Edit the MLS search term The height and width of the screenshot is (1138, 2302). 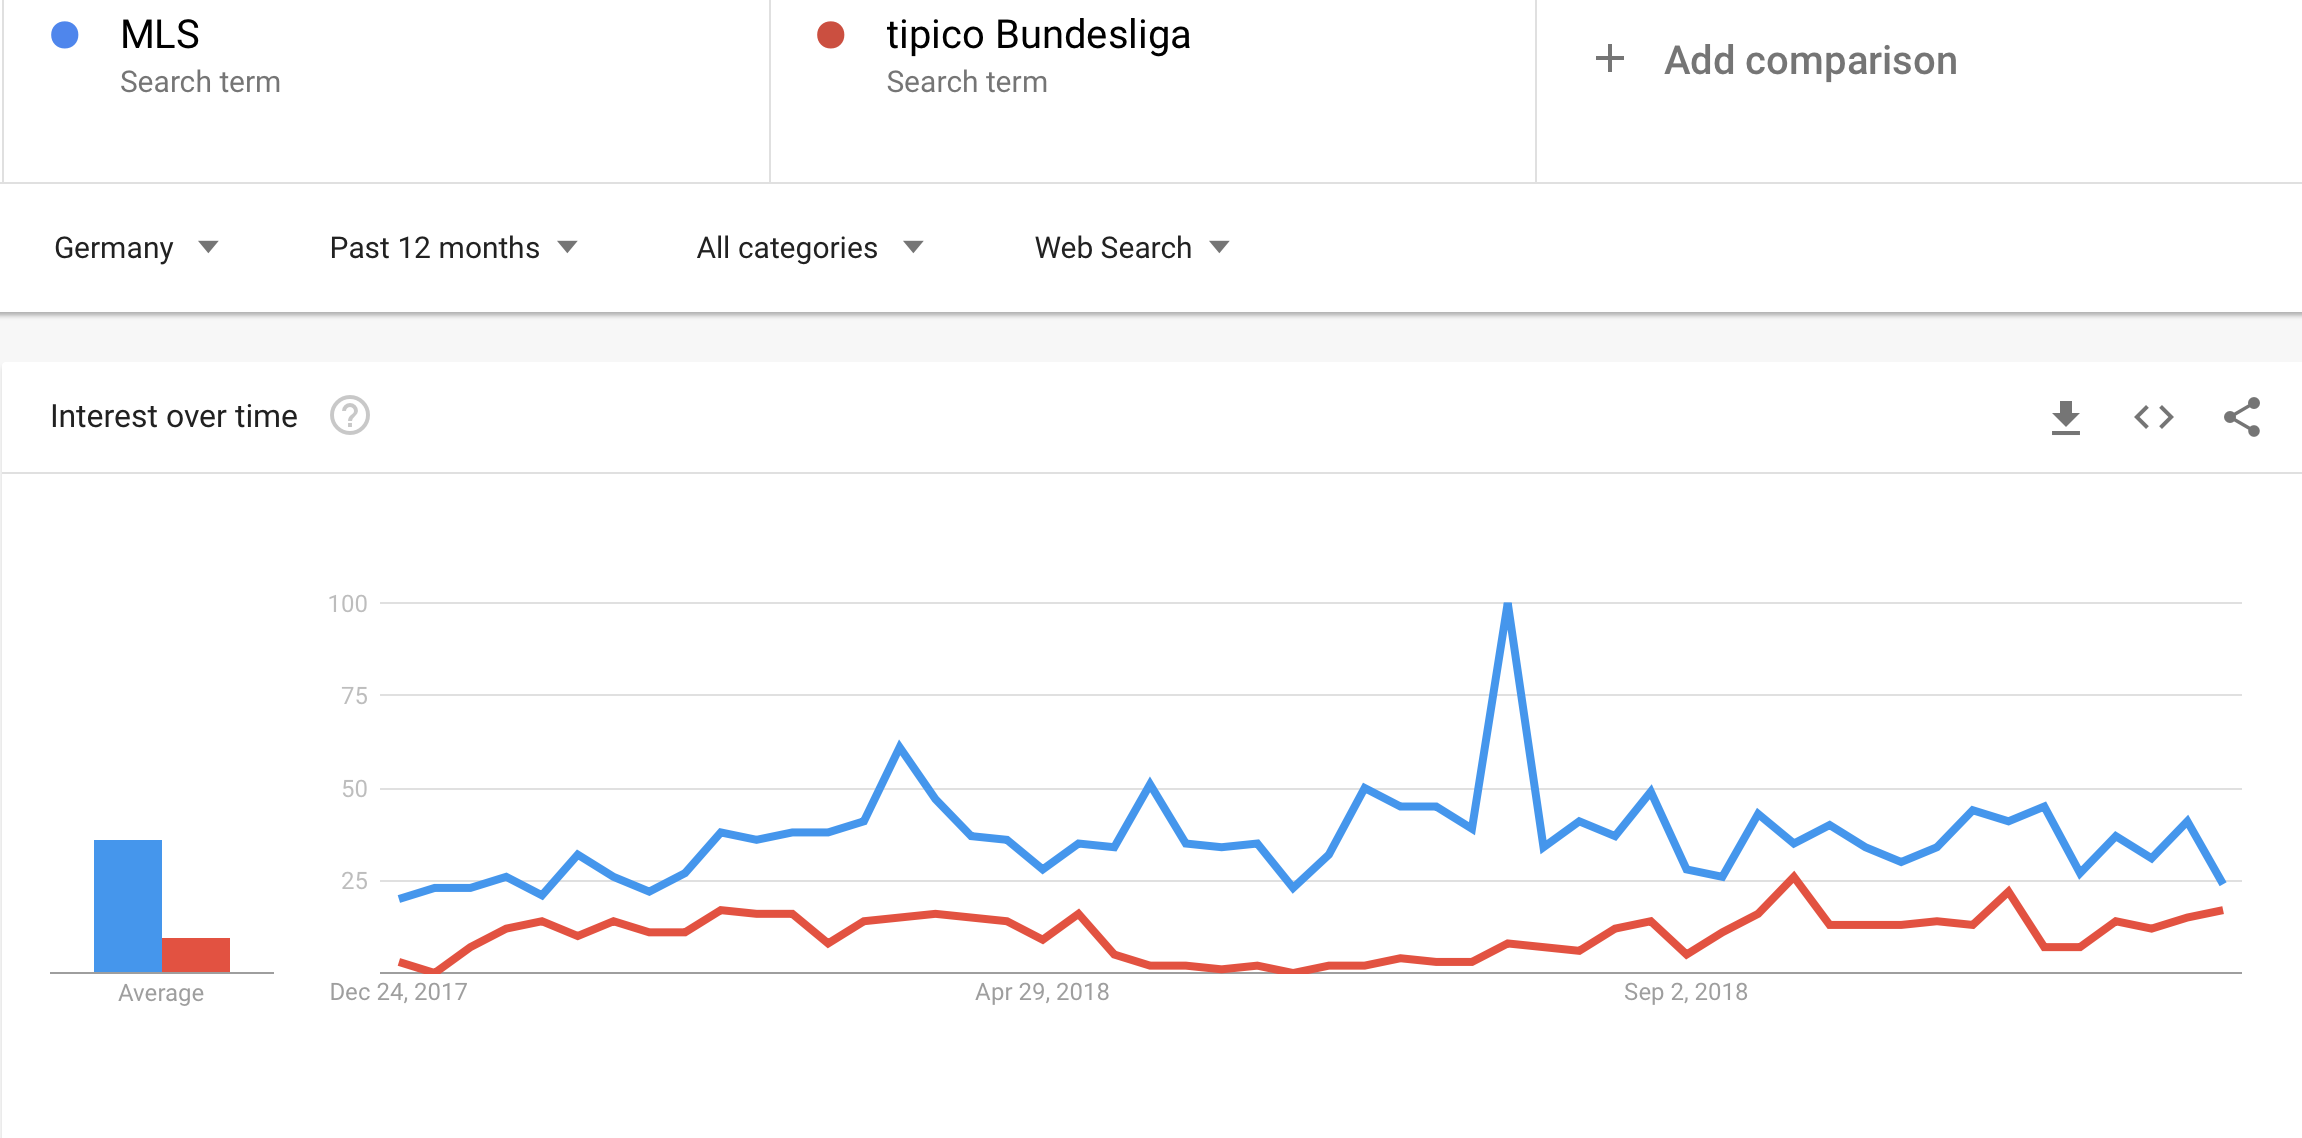(x=160, y=36)
